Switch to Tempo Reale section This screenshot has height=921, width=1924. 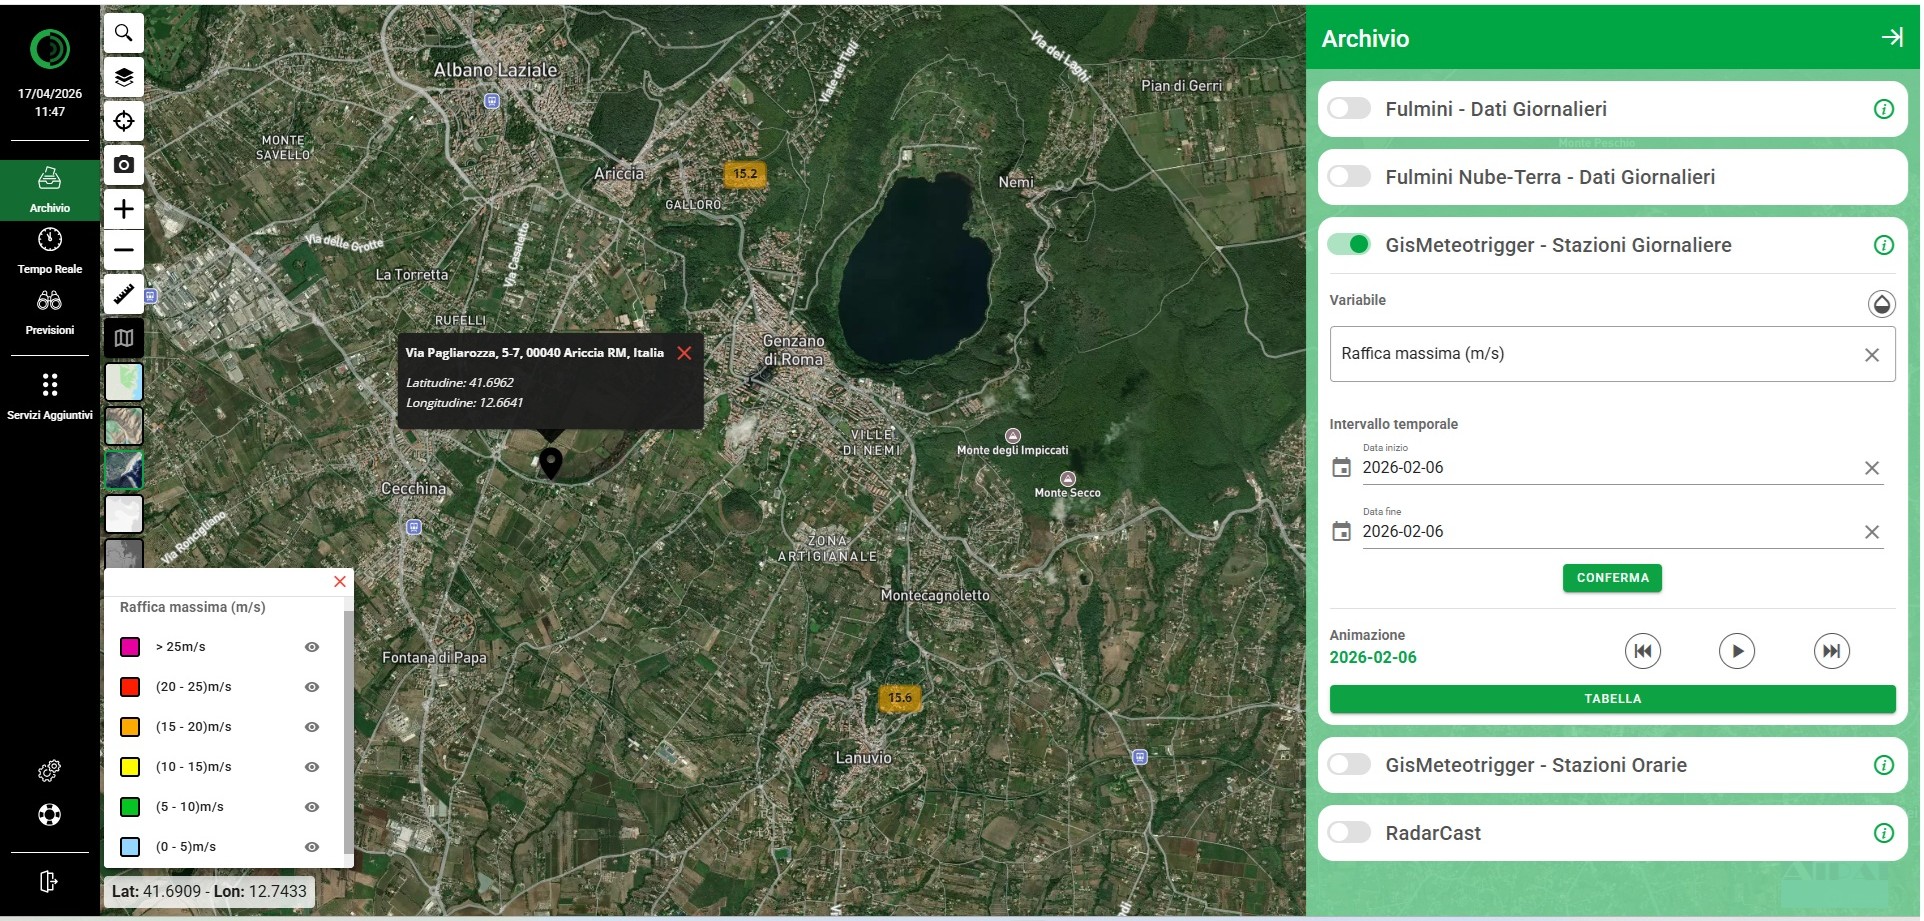49,250
